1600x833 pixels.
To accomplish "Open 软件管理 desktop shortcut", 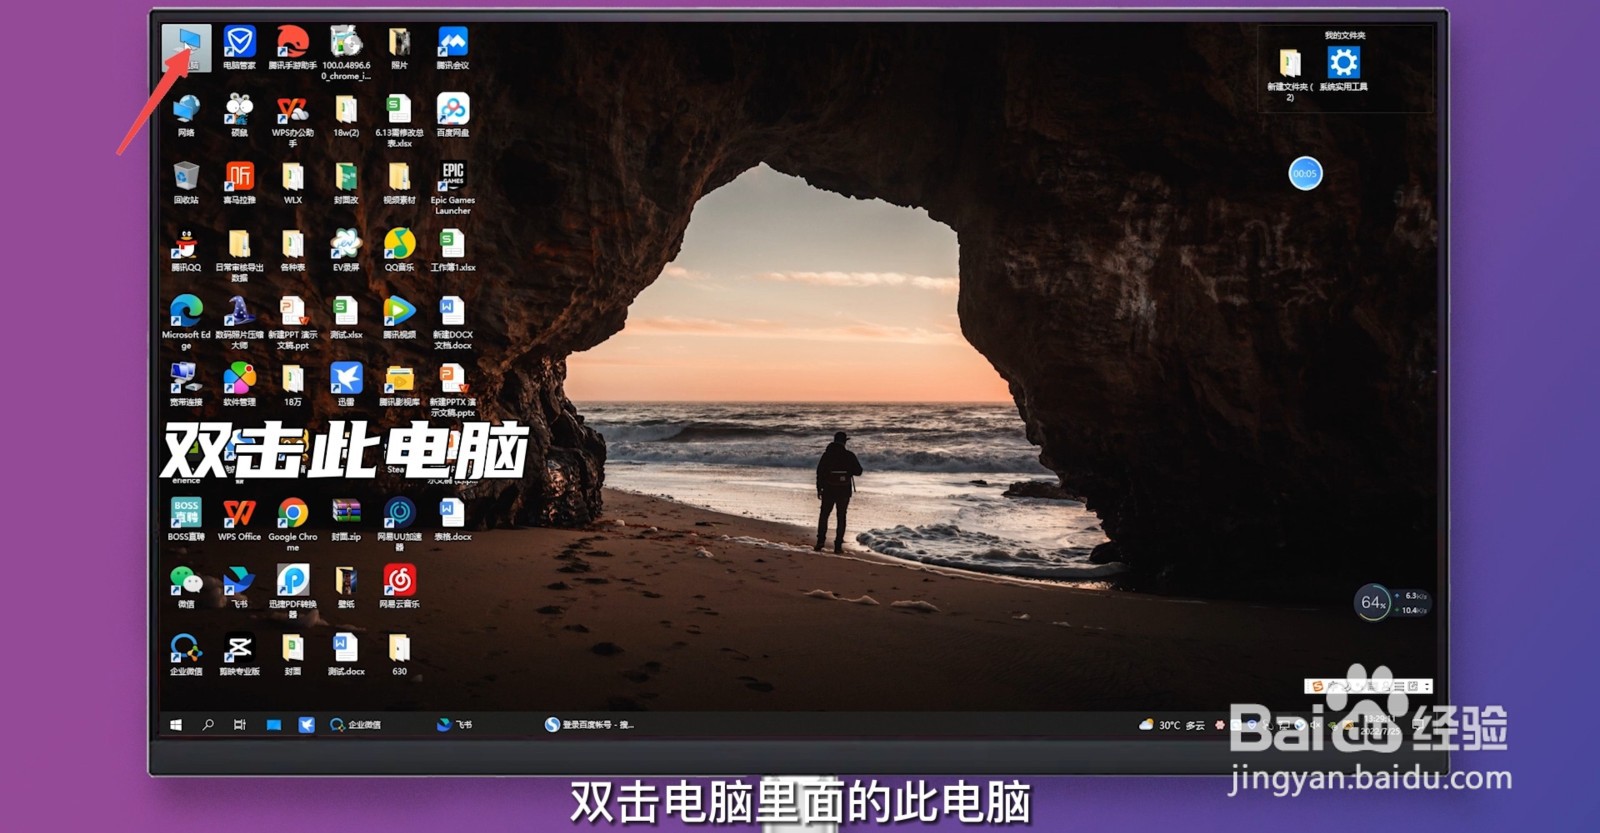I will [239, 384].
